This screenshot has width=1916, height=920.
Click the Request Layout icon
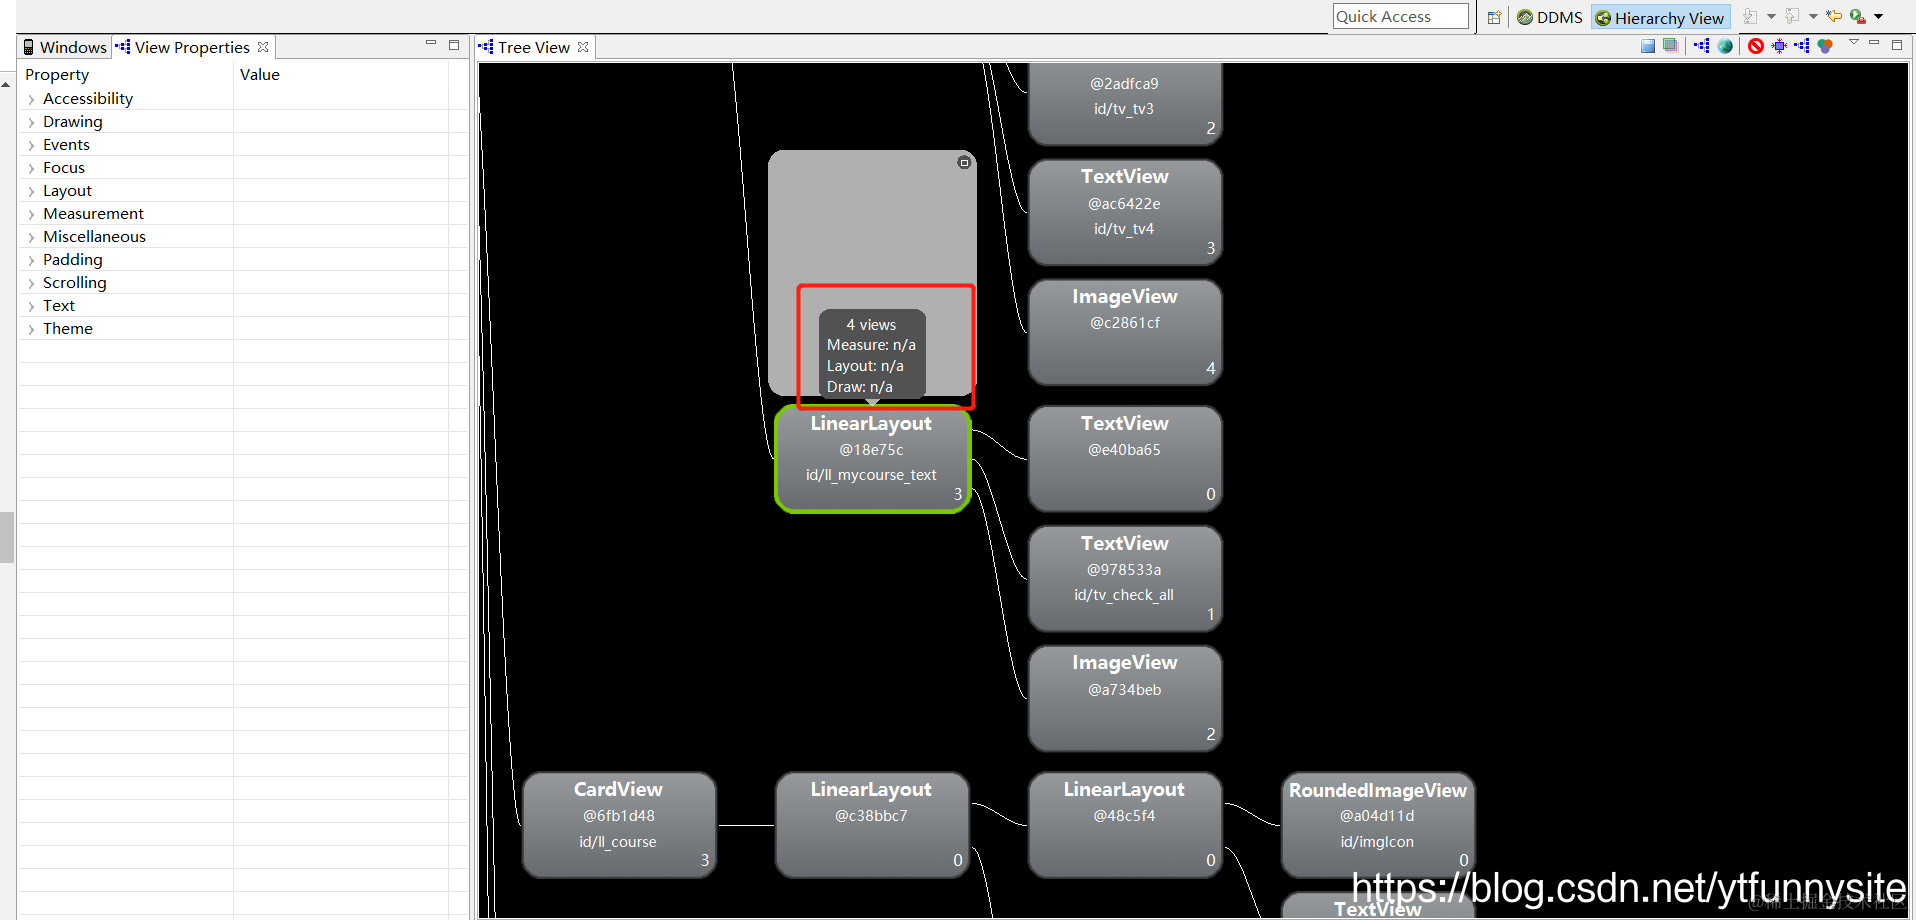pyautogui.click(x=1779, y=46)
